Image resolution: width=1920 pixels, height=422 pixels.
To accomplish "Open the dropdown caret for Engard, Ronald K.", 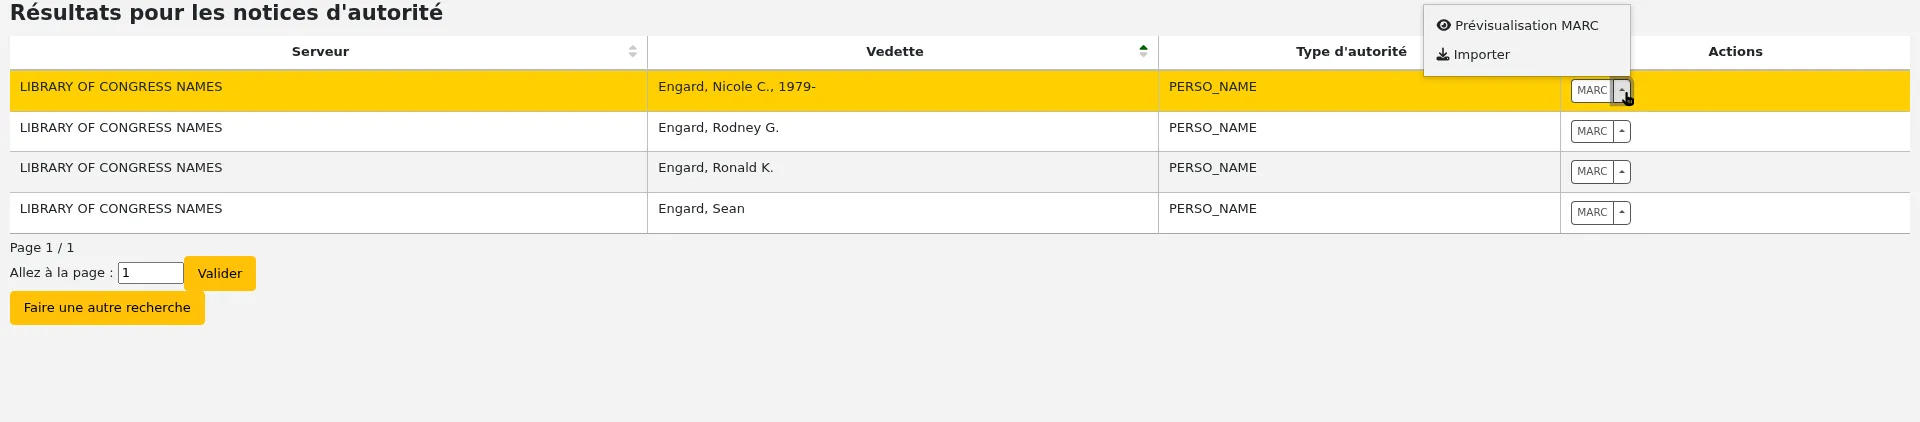I will (x=1622, y=172).
